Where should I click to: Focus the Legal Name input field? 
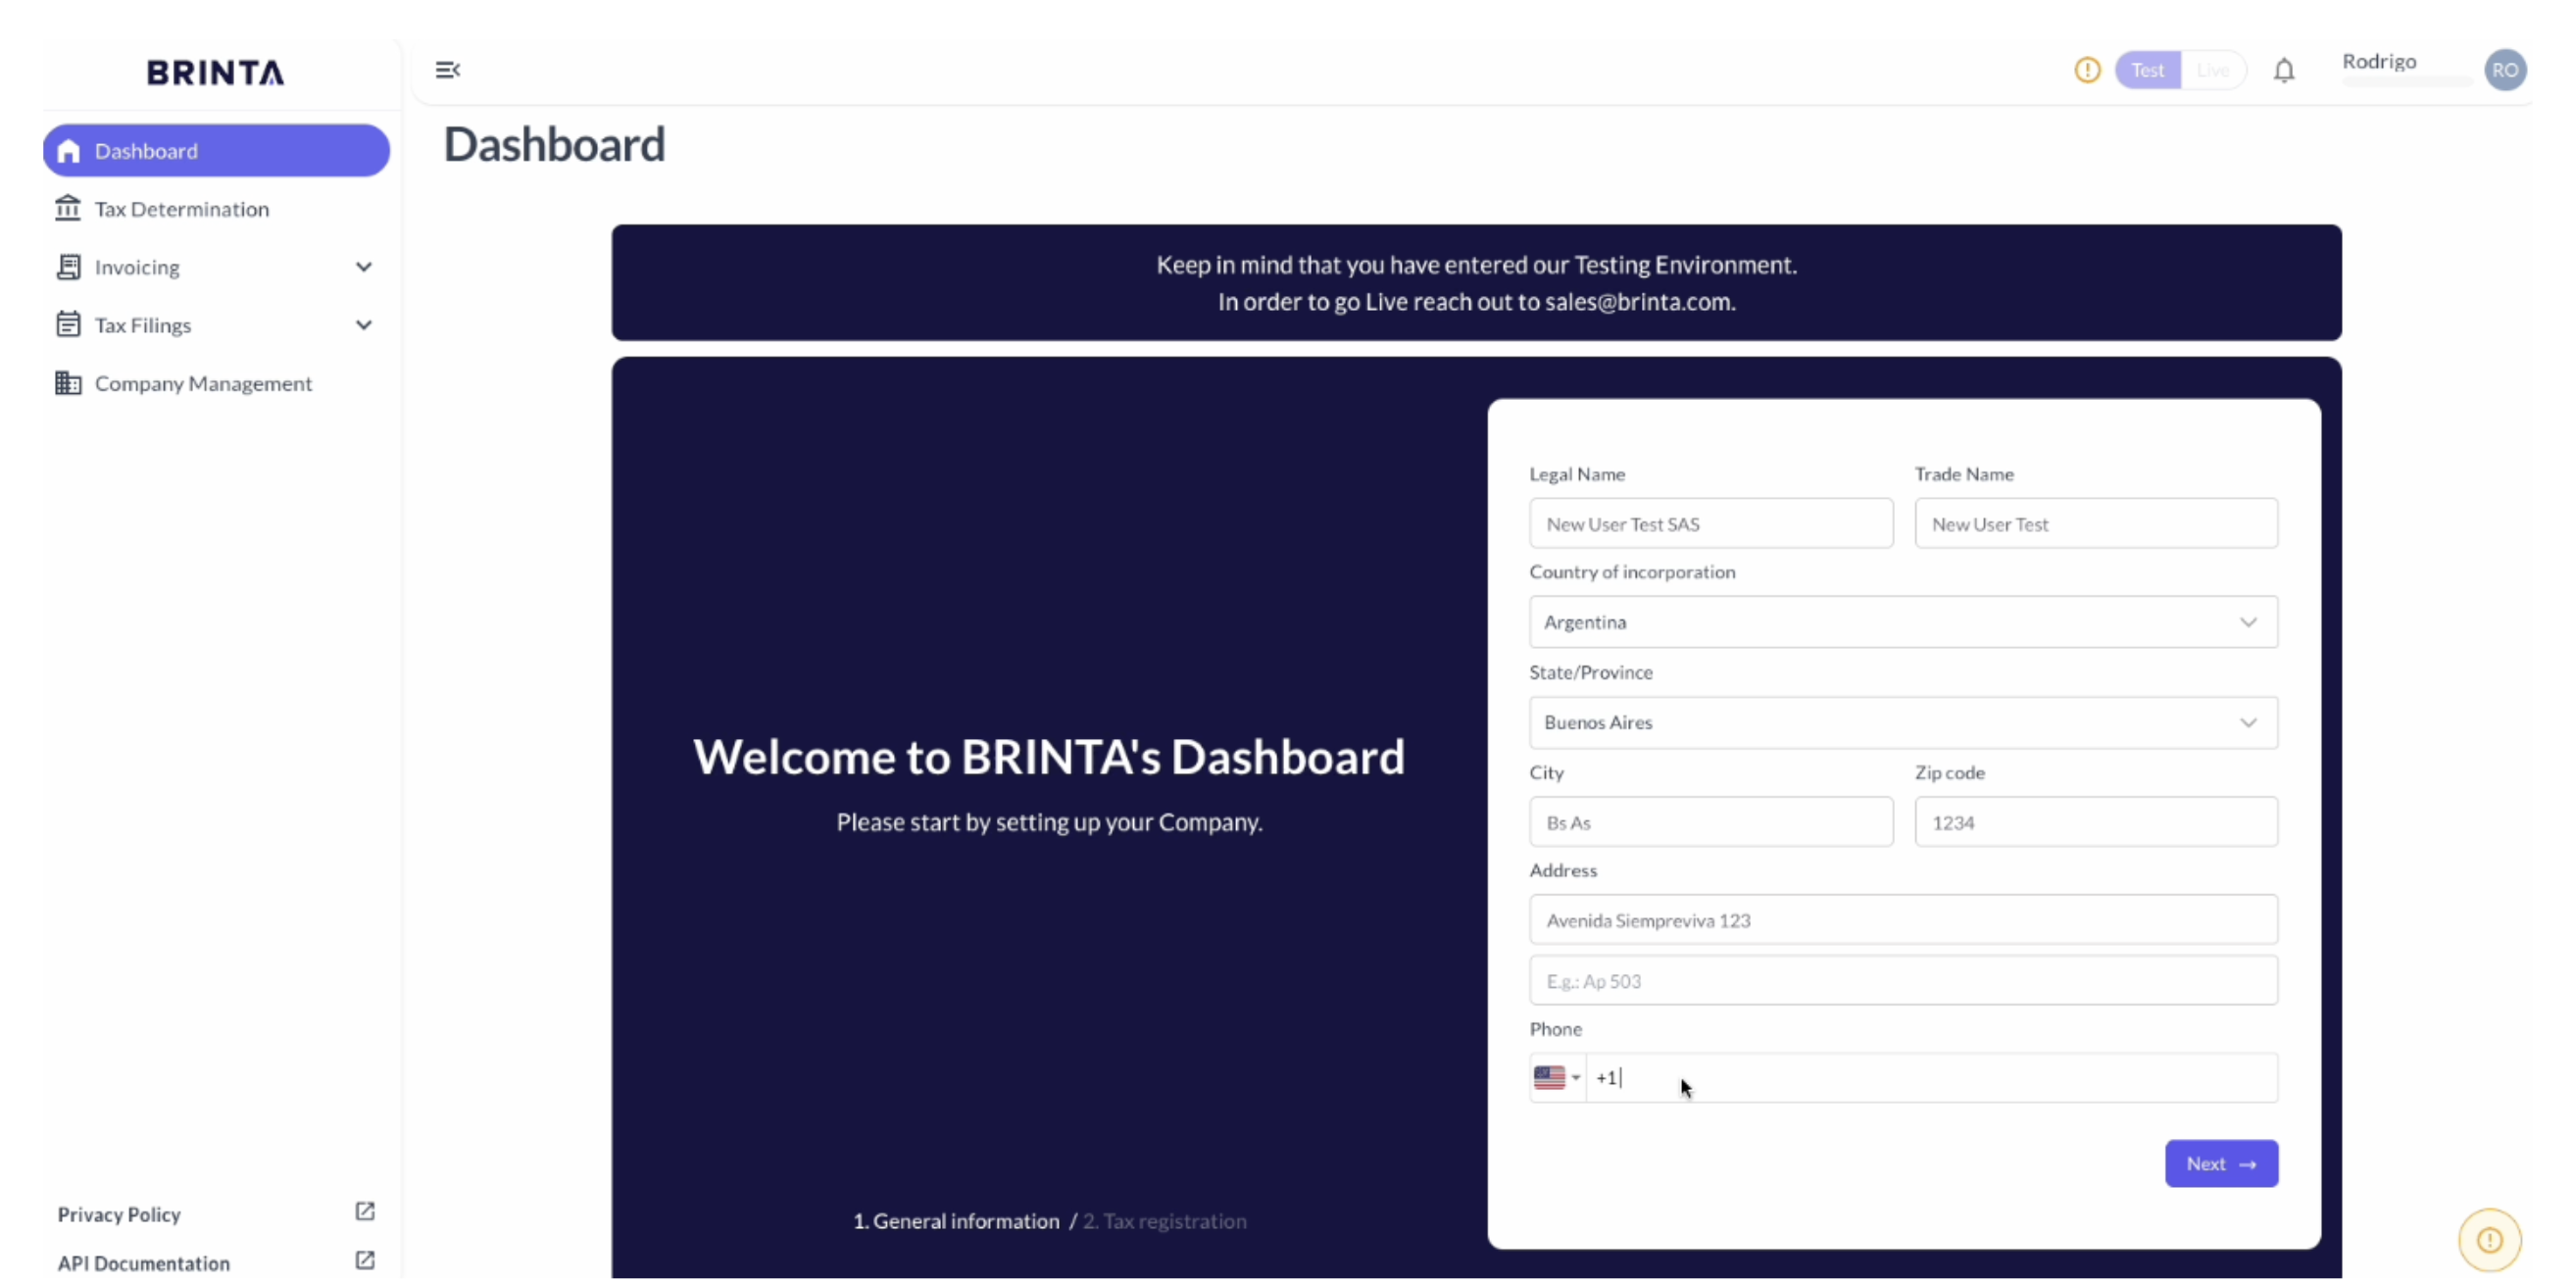tap(1710, 524)
